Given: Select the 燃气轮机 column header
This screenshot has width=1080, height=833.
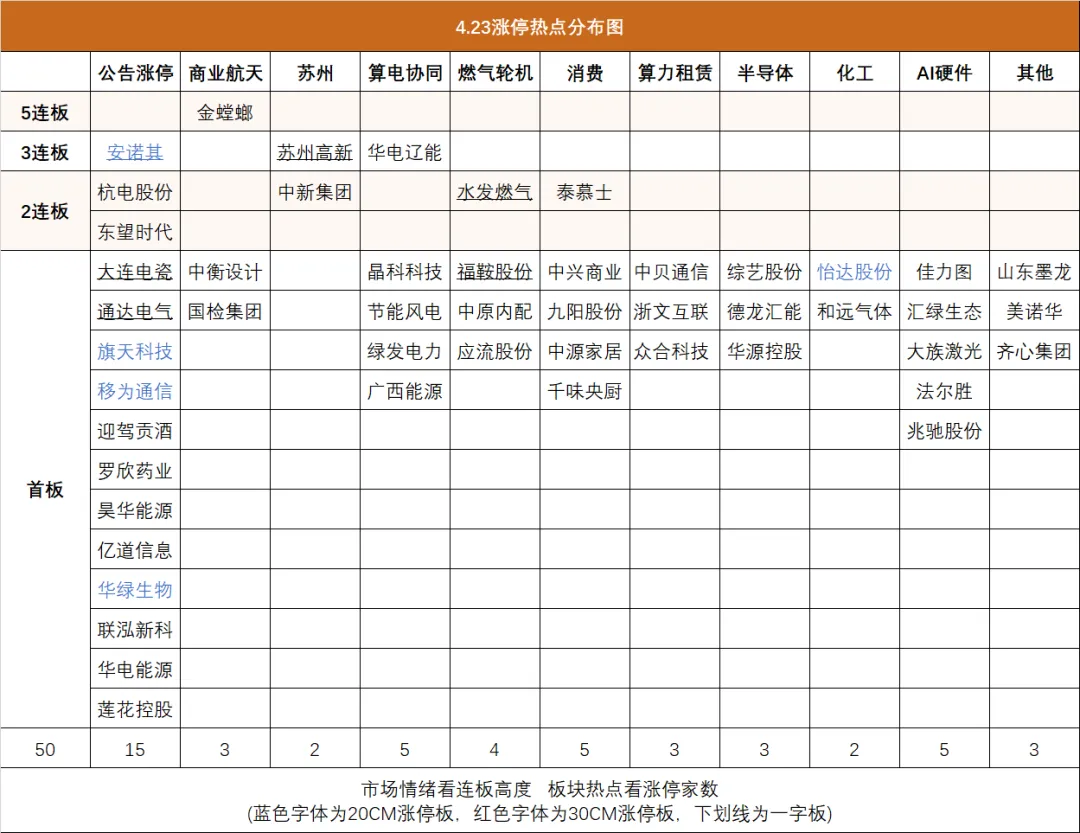Looking at the screenshot, I should coord(495,72).
